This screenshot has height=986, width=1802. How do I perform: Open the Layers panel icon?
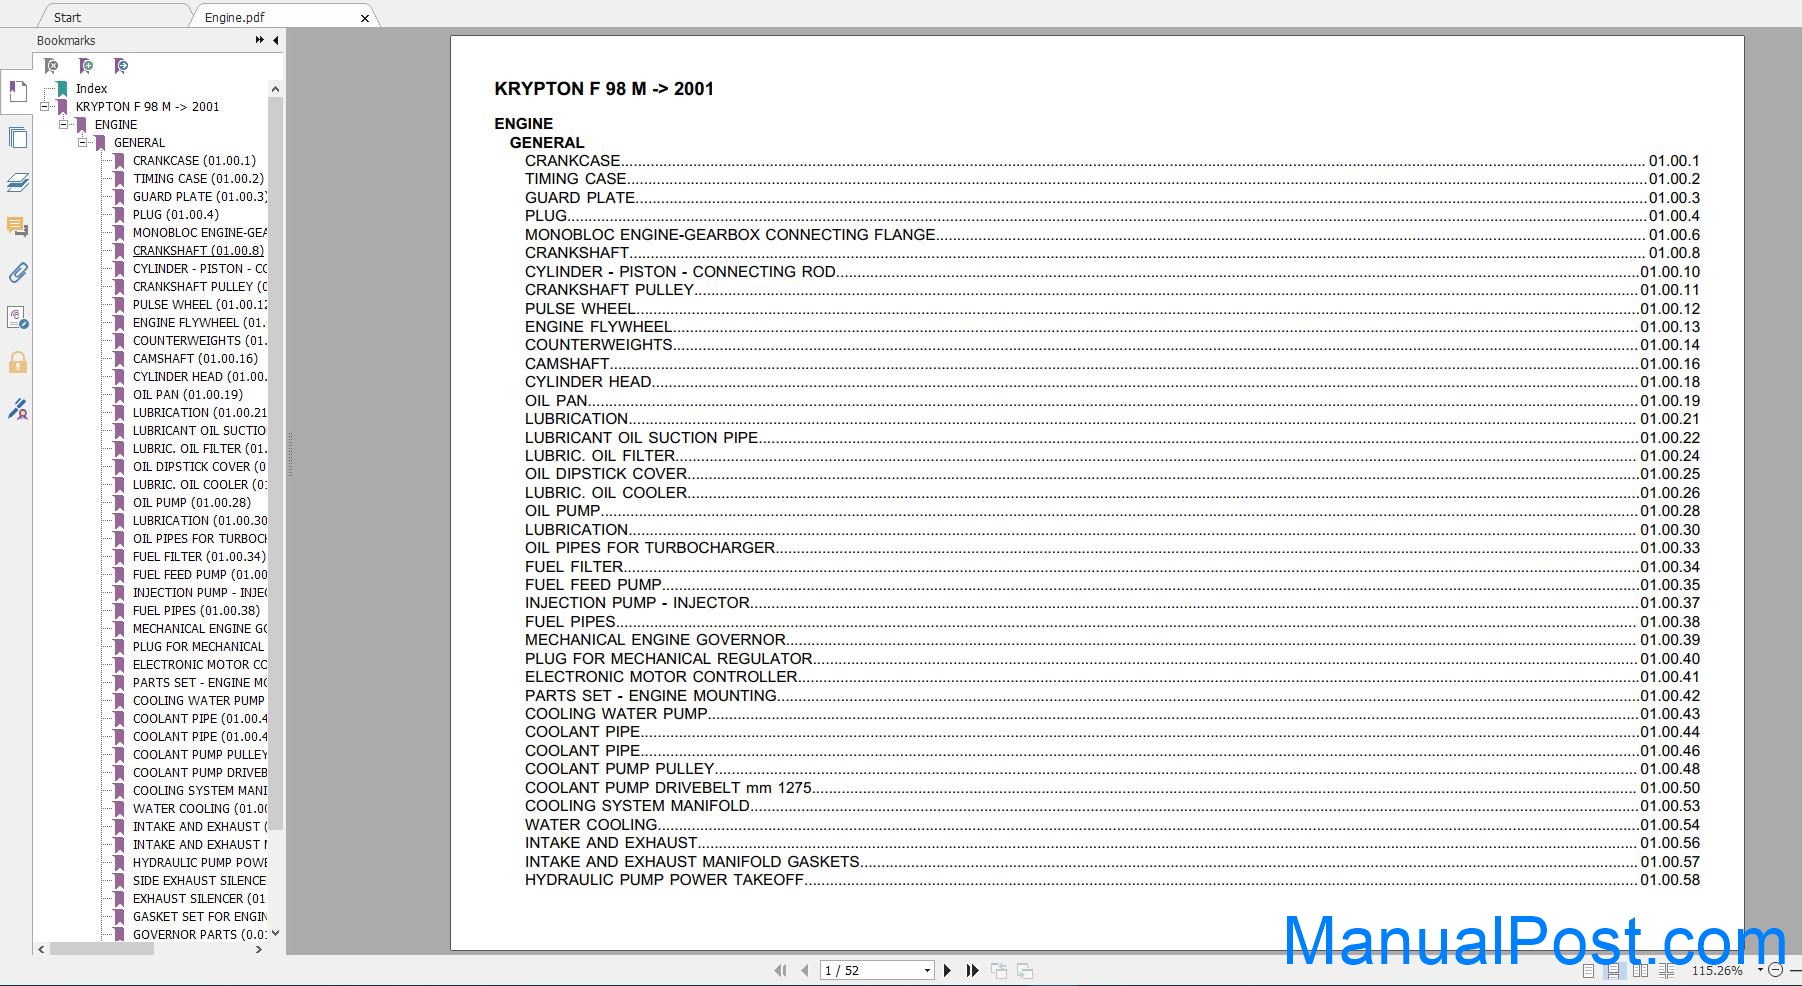(x=17, y=183)
